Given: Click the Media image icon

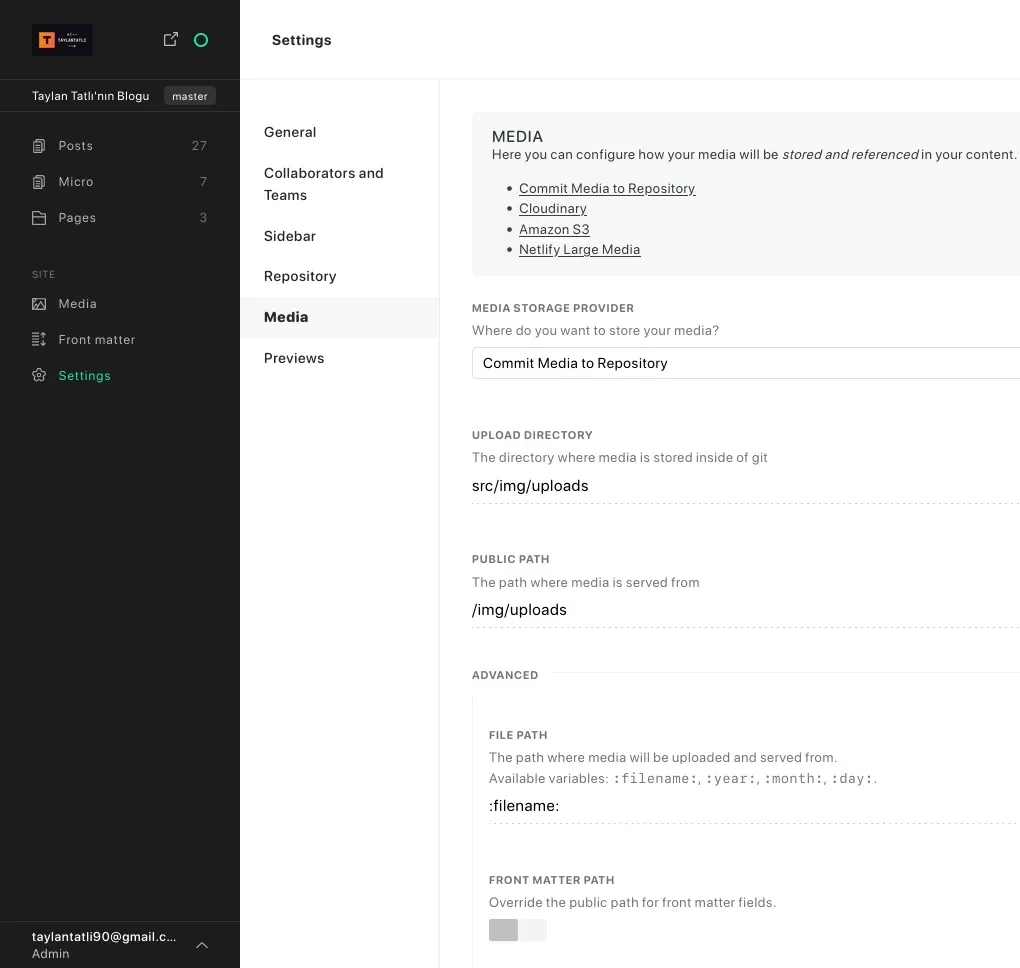Looking at the screenshot, I should [39, 304].
